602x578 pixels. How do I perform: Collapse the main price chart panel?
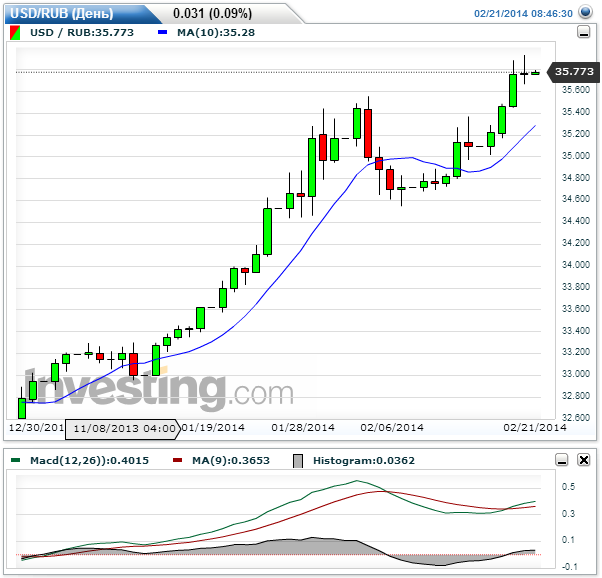pos(583,32)
